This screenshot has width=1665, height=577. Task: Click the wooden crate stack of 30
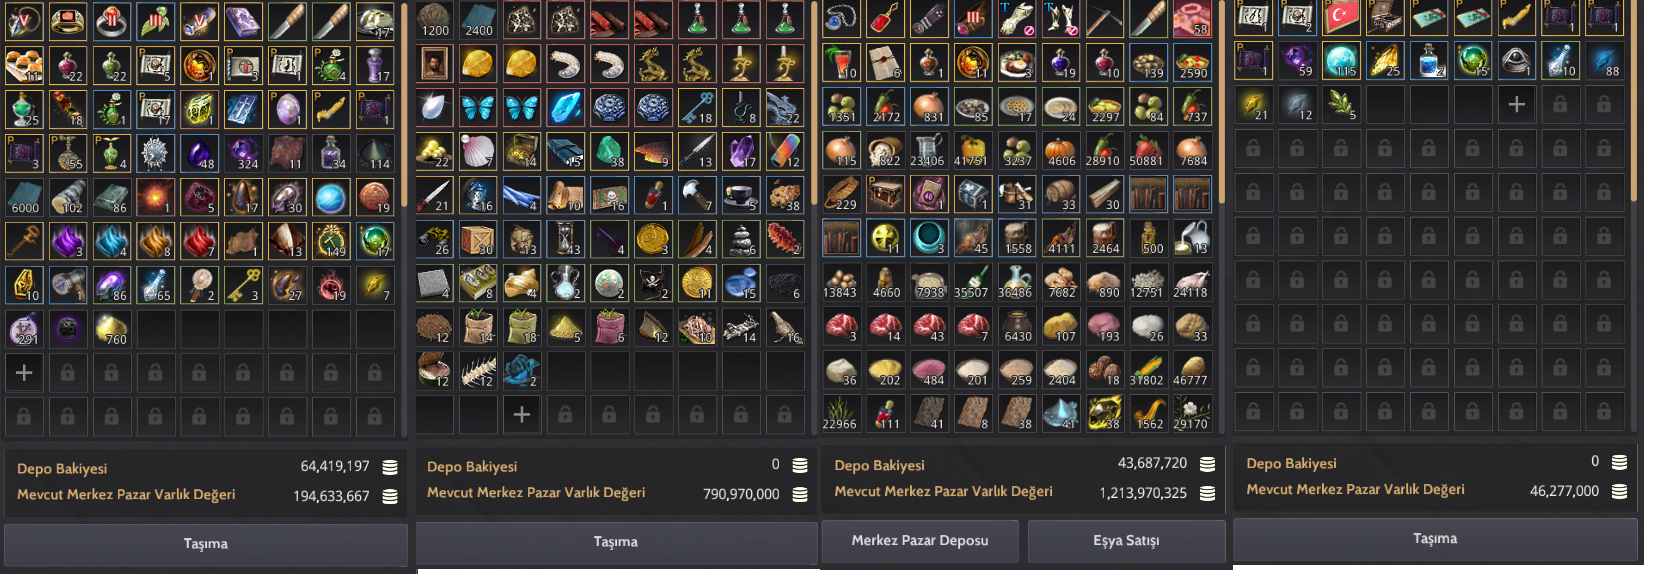coord(478,239)
